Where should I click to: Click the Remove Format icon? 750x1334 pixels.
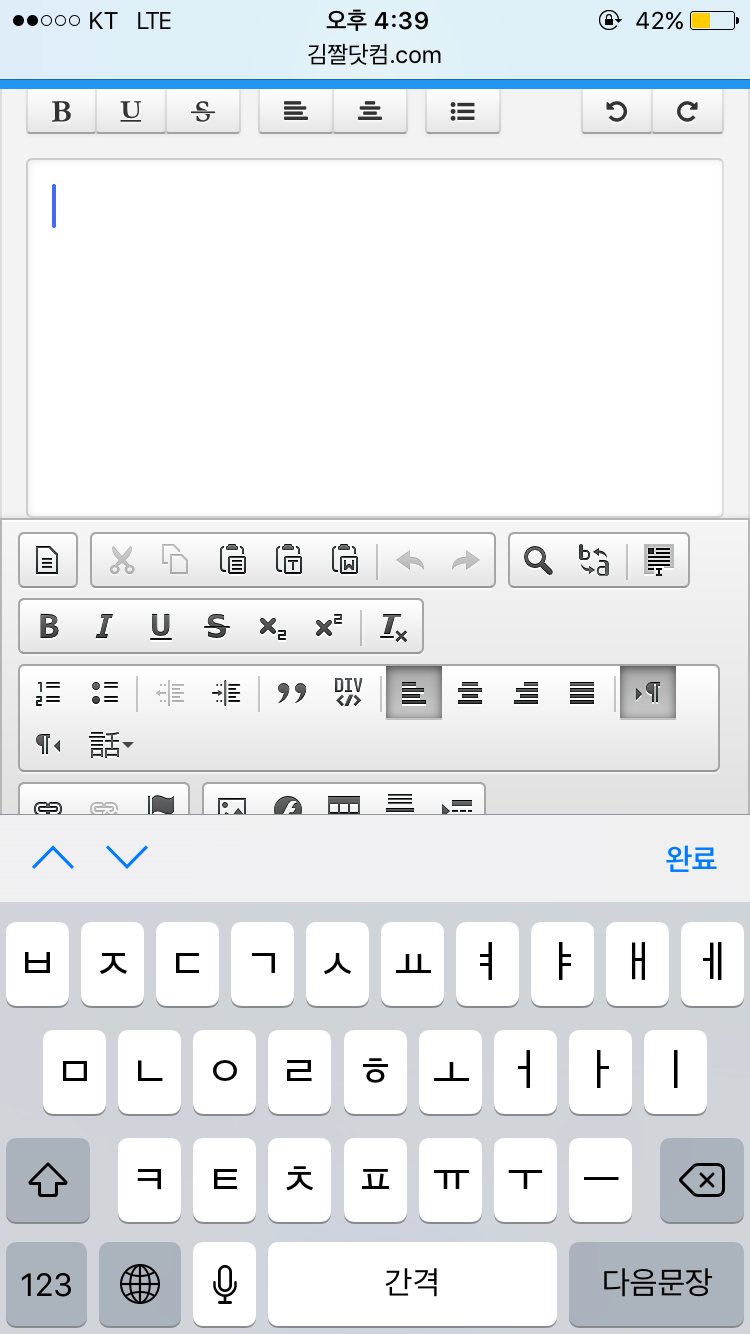point(393,626)
